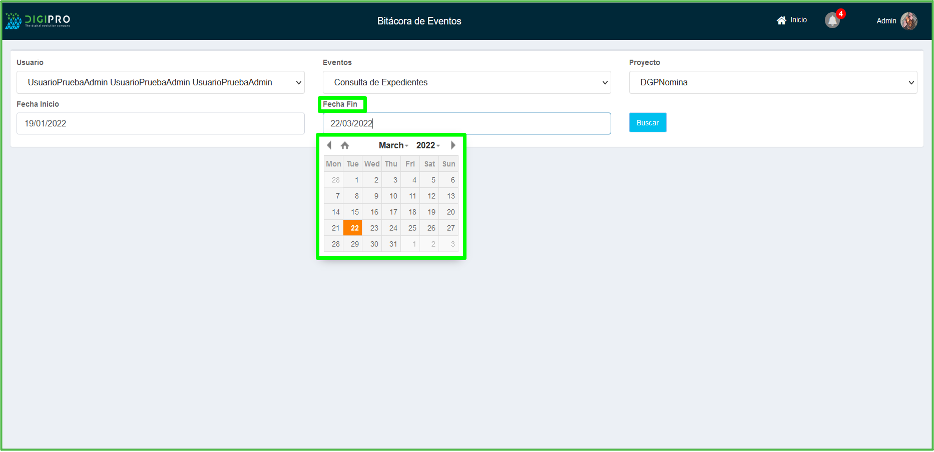The image size is (934, 452).
Task: Open the 2022 year selector in calendar
Action: [427, 145]
